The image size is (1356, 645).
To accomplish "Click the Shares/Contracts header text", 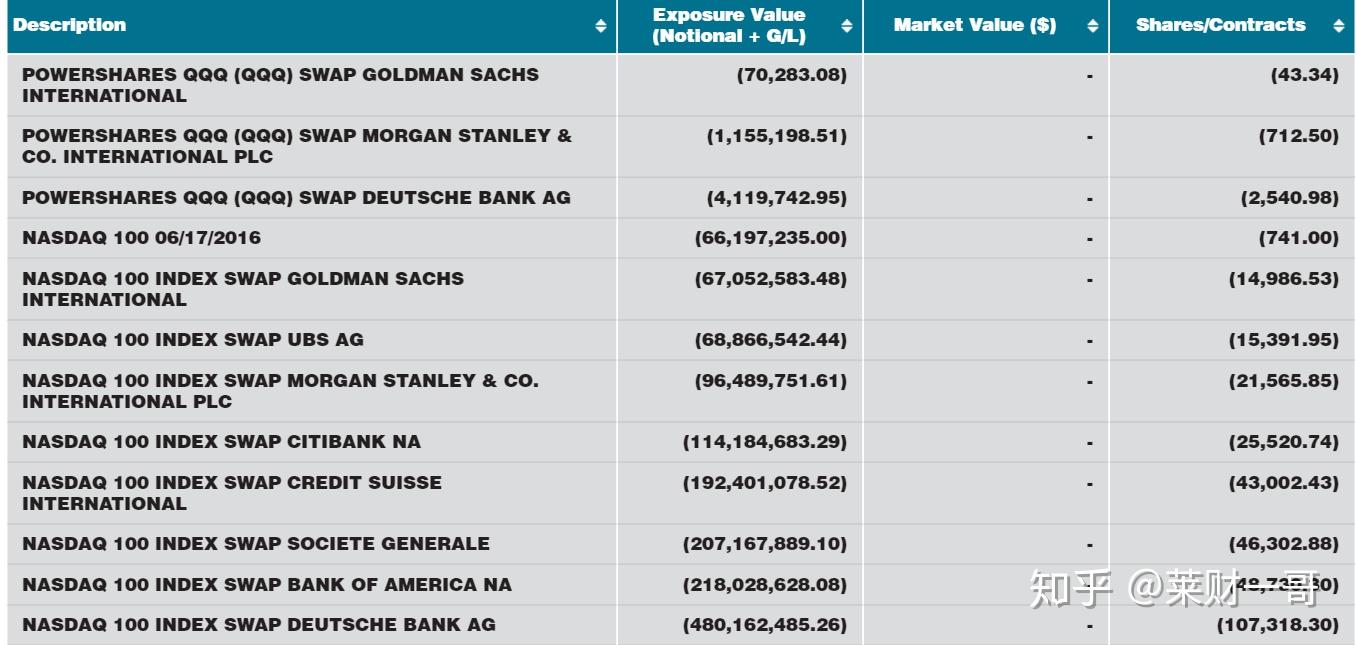I will coord(1220,25).
